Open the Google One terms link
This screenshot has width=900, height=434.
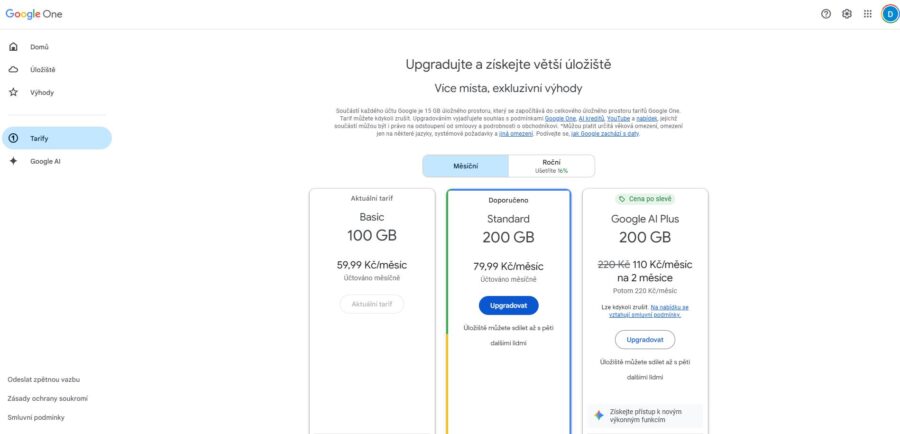(560, 118)
